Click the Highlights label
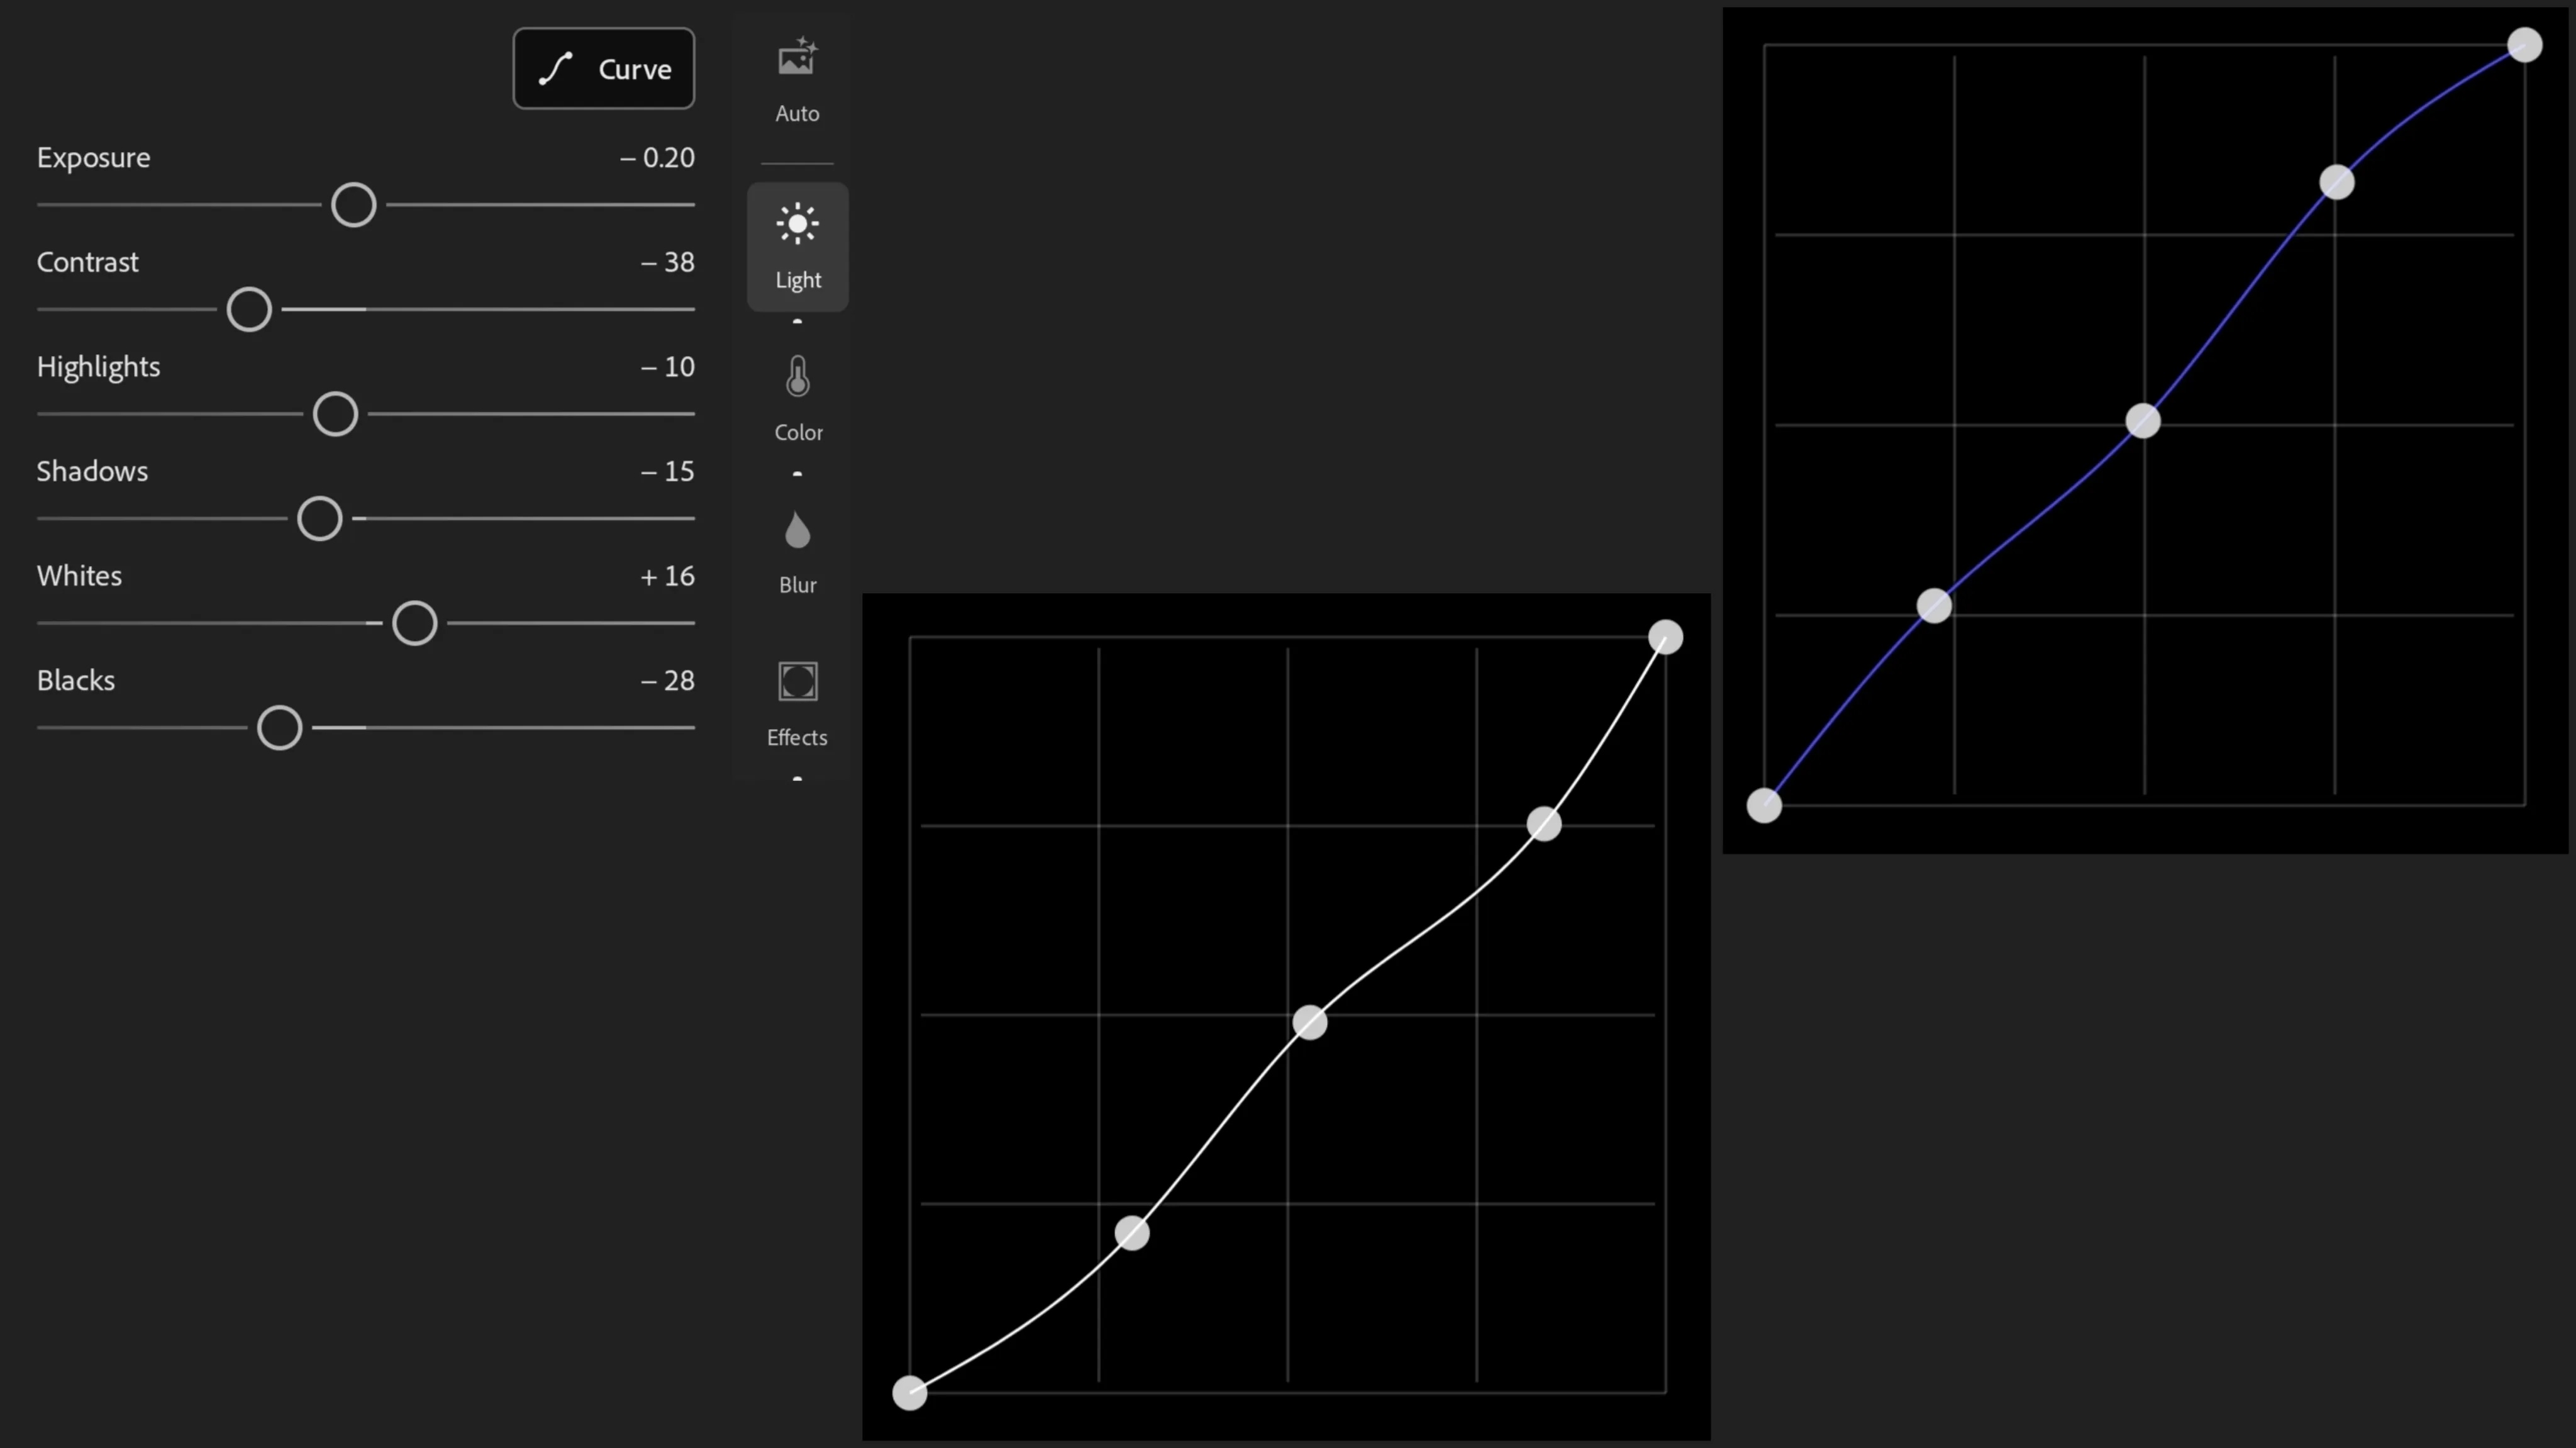 98,367
